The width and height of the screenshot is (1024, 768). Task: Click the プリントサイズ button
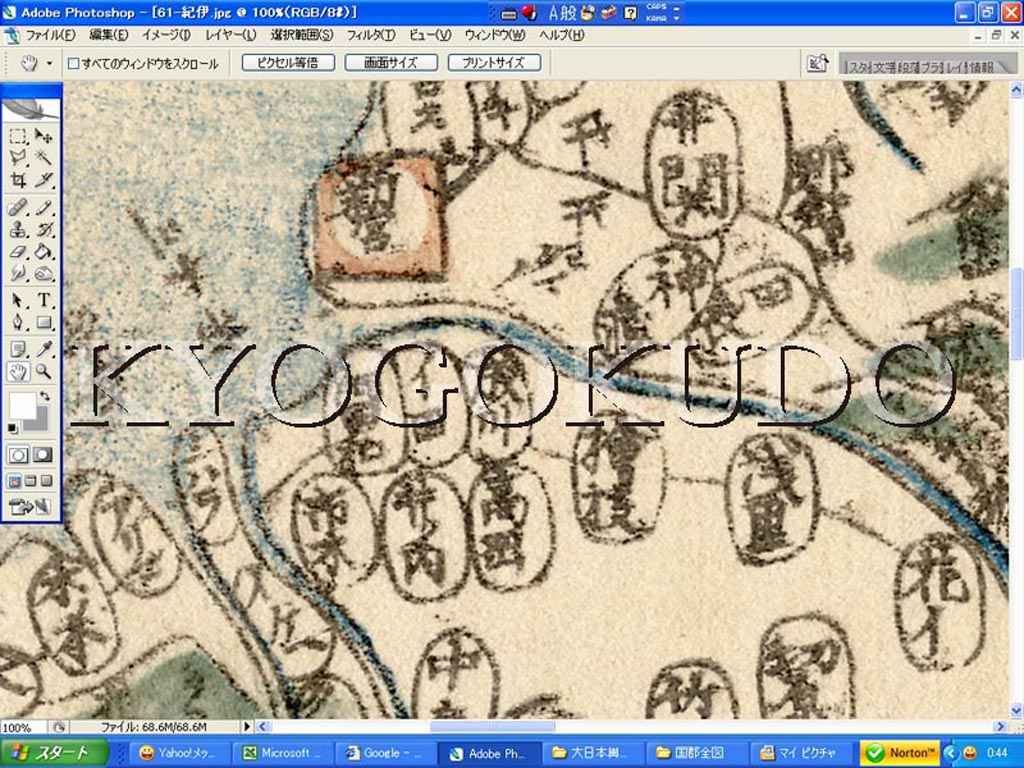coord(494,63)
